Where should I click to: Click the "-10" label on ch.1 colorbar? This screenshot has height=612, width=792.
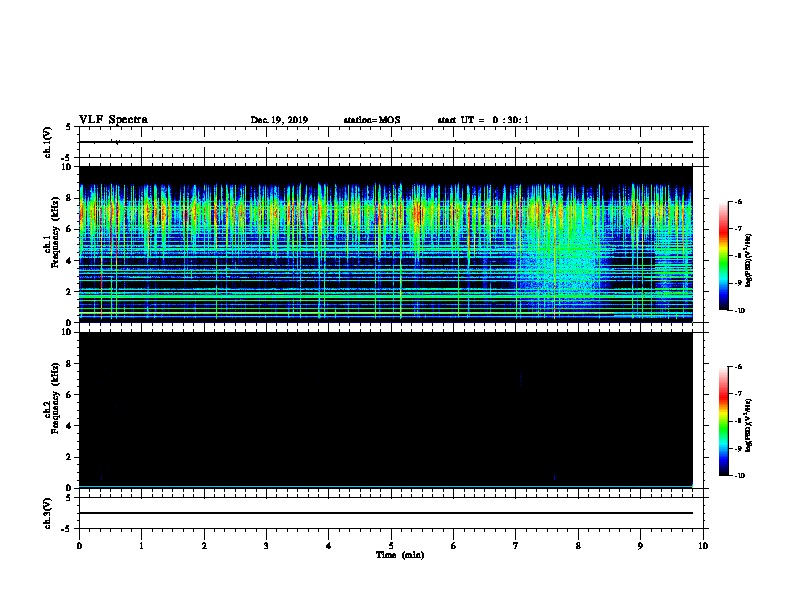tap(739, 311)
